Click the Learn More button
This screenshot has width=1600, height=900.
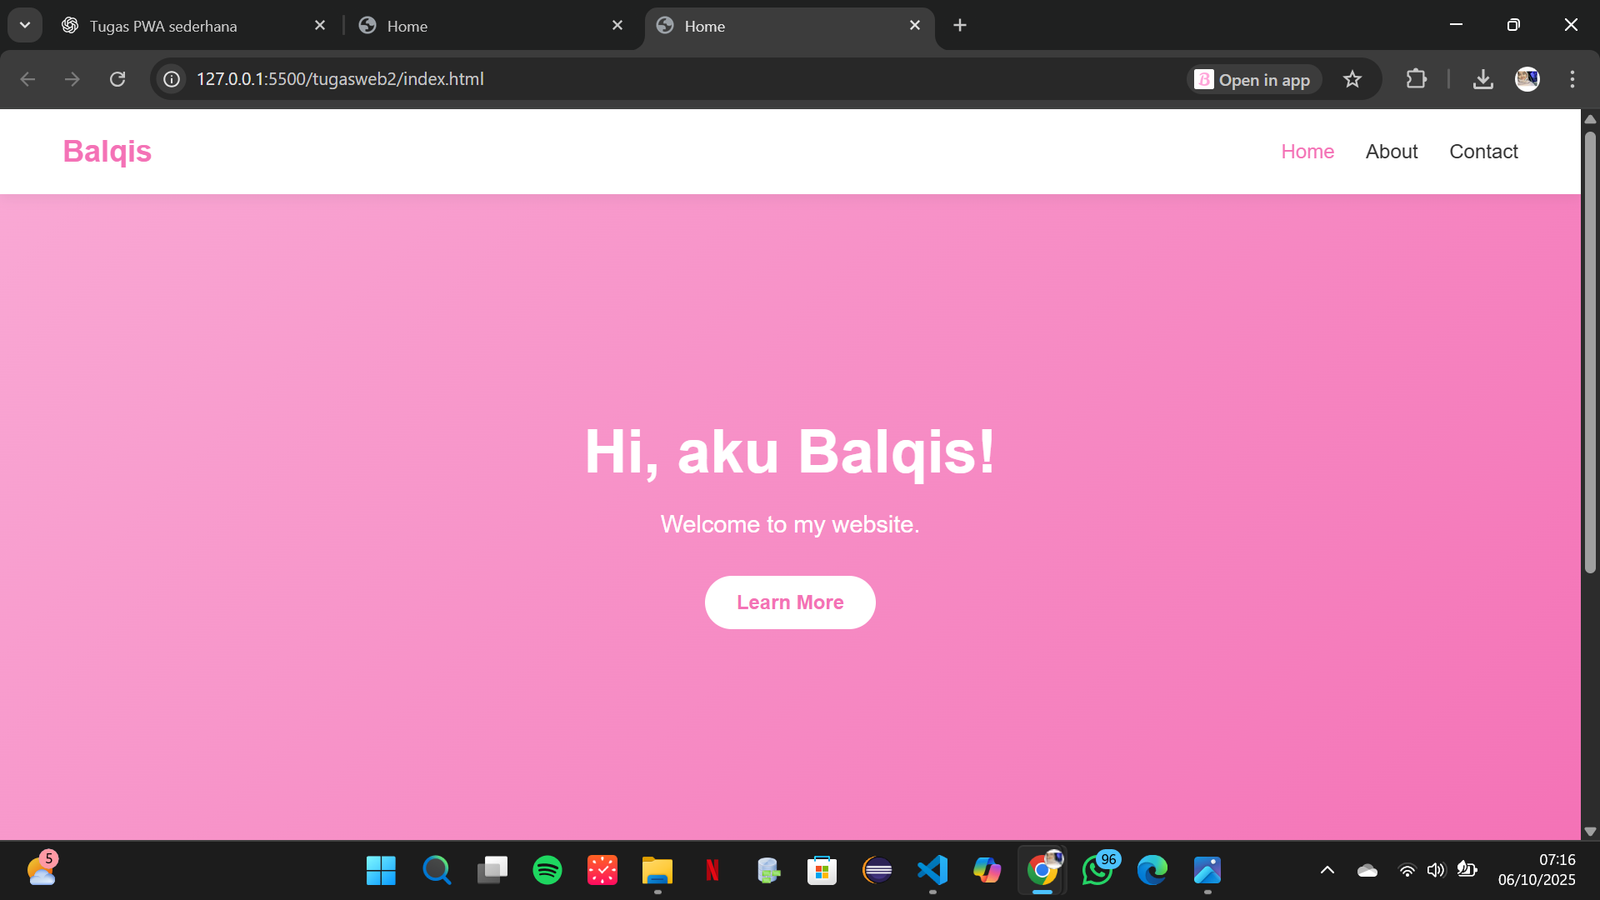click(x=790, y=602)
